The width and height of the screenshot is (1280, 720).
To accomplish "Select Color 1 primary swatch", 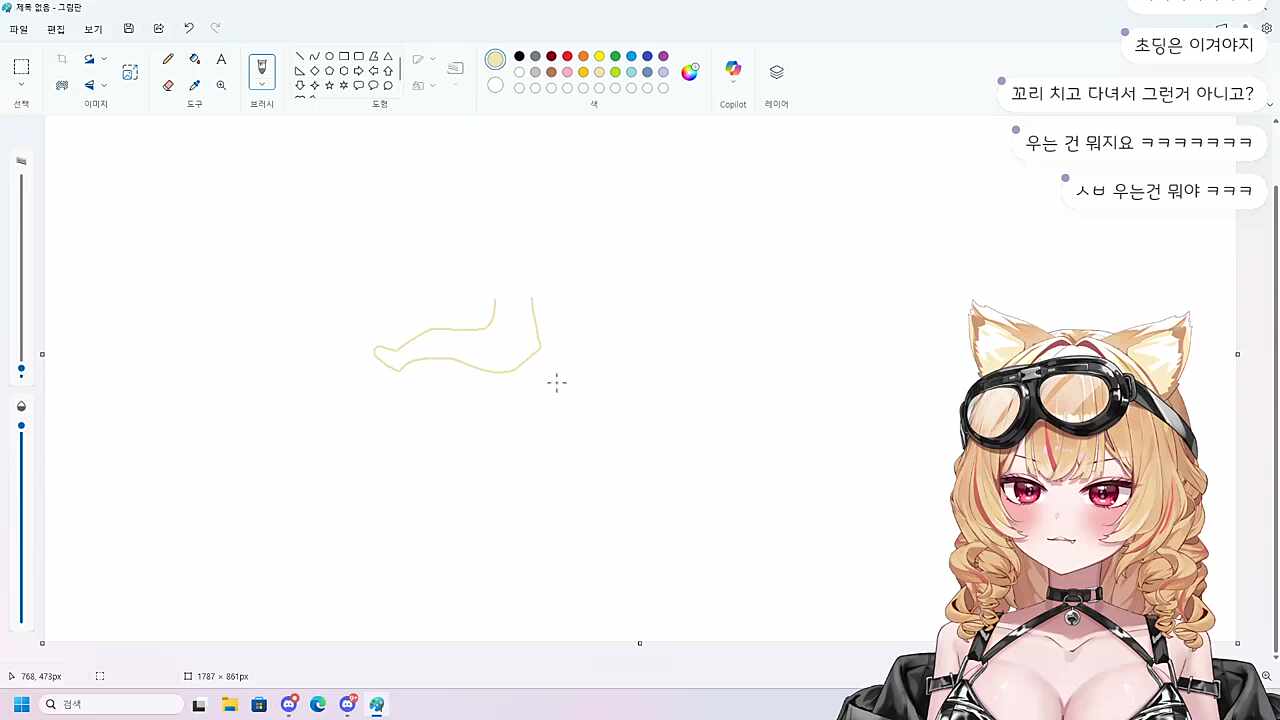I will [495, 60].
